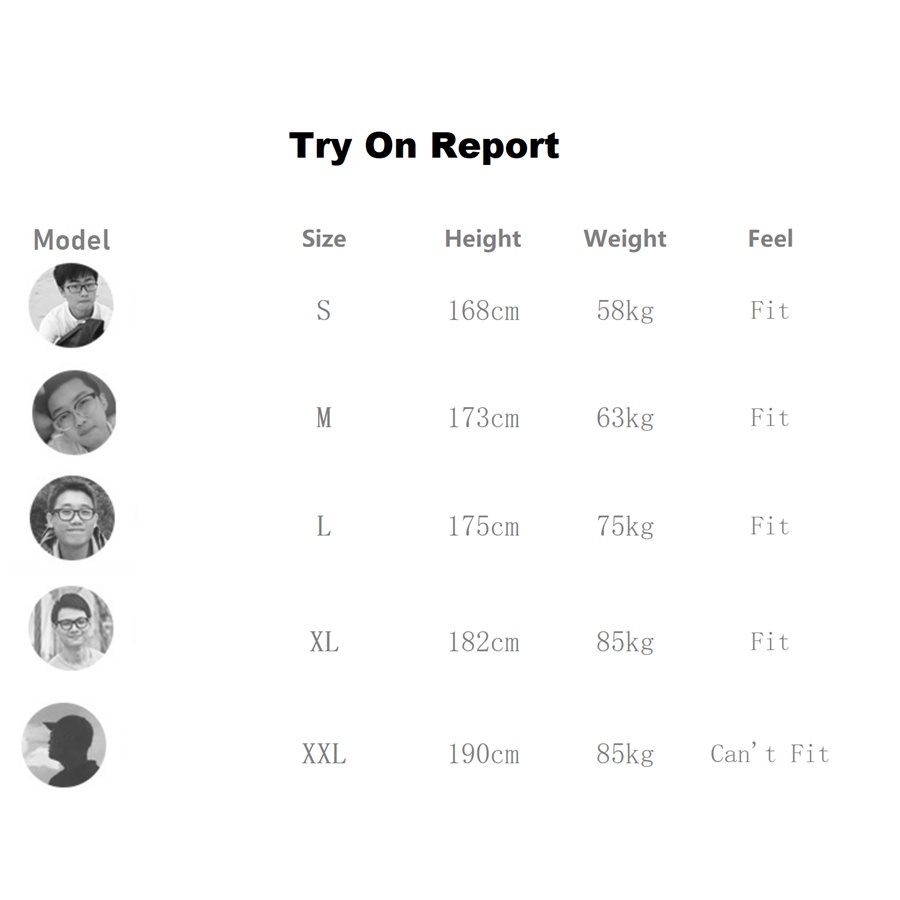This screenshot has width=900, height=900.
Task: Click the L size model avatar photo
Action: pos(72,518)
